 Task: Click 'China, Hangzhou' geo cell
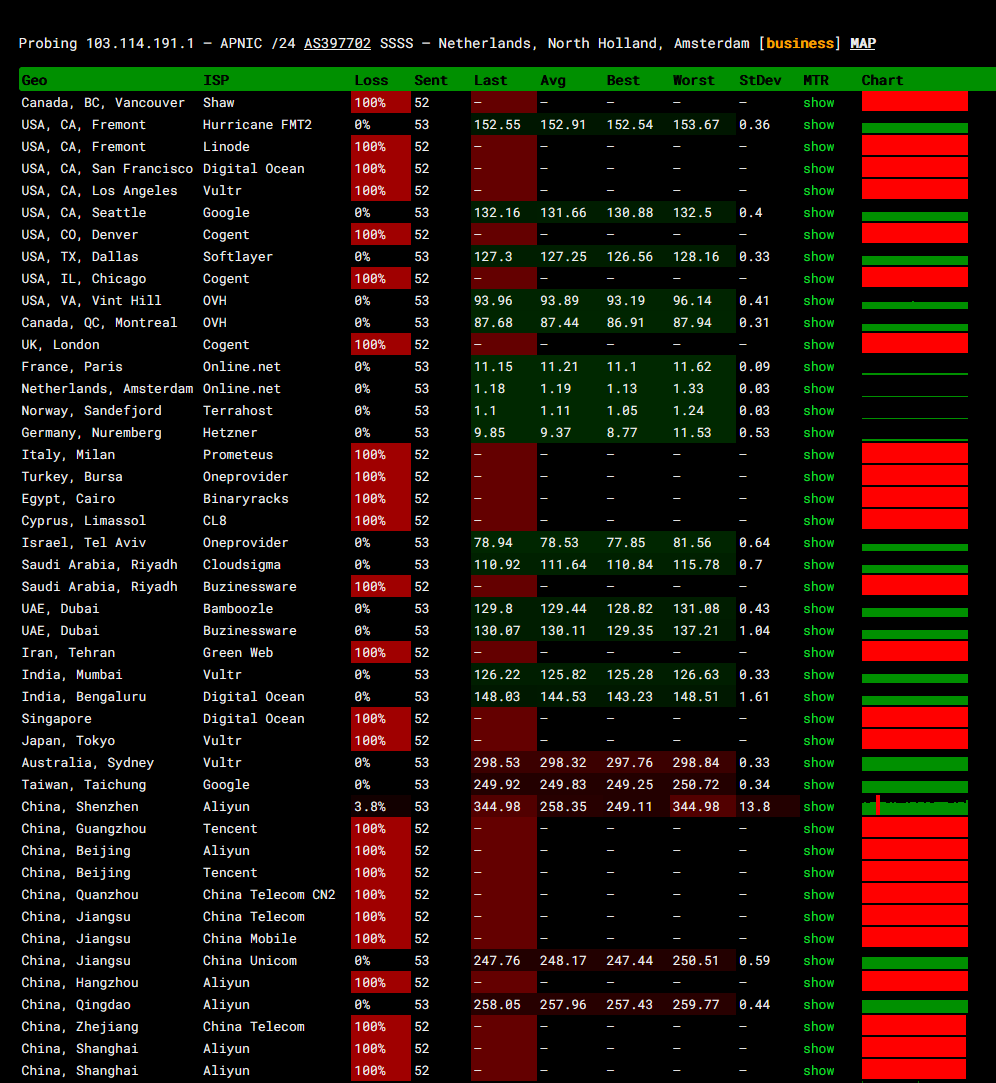79,983
